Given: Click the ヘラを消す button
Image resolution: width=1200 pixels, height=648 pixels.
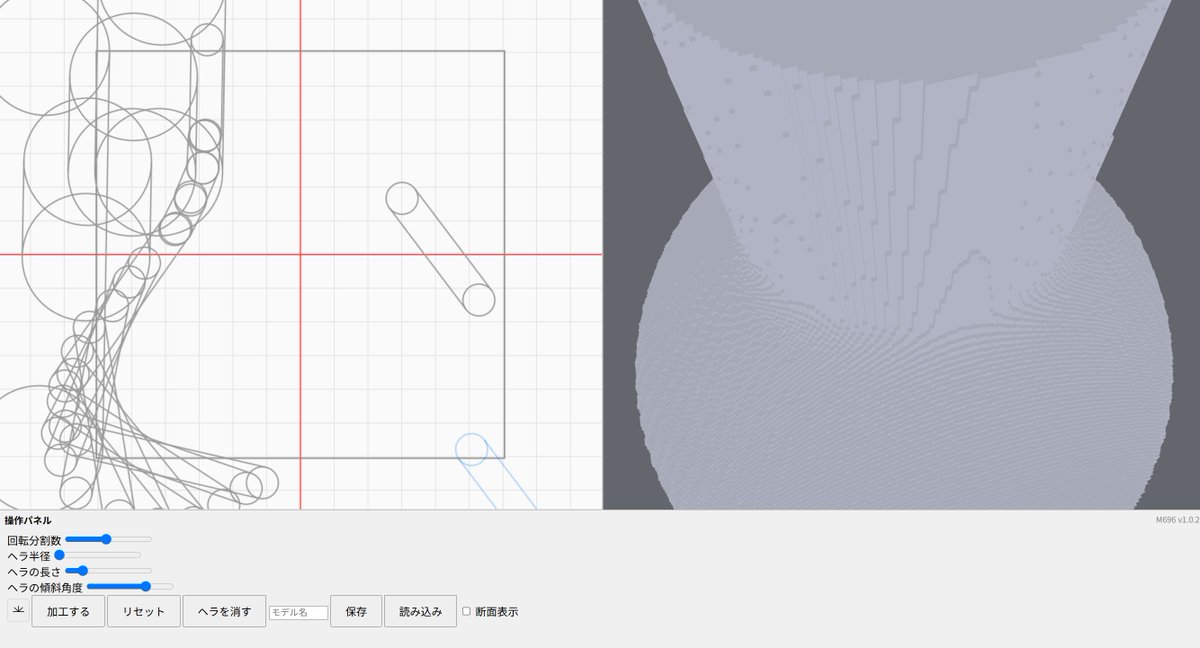Looking at the screenshot, I should [224, 611].
